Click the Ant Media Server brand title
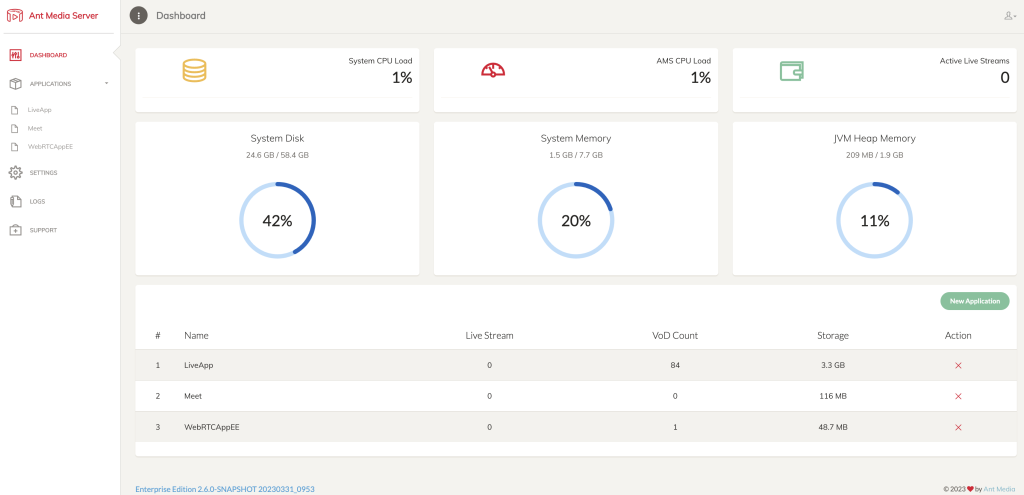The image size is (1024, 495). [63, 15]
